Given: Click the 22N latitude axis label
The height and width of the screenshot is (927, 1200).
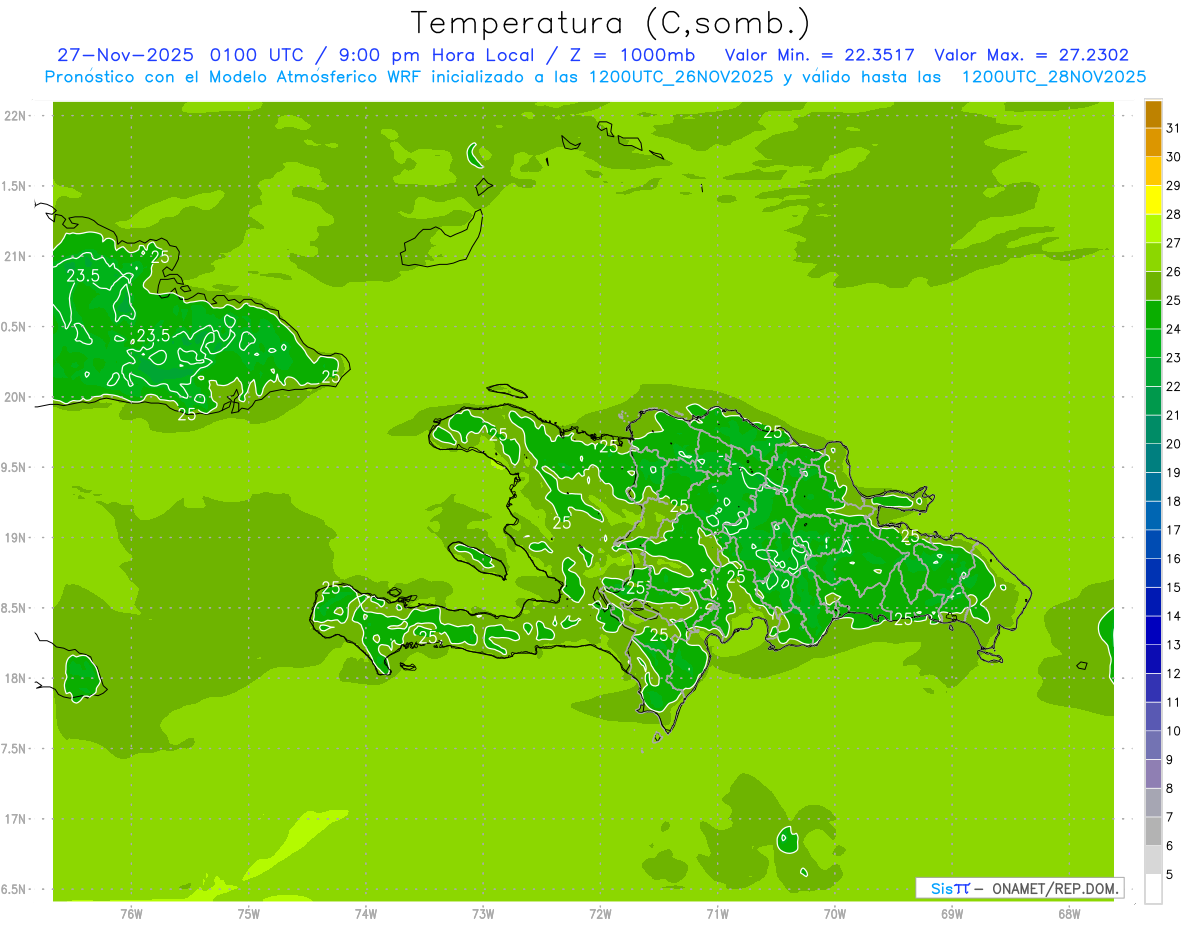Looking at the screenshot, I should click(x=16, y=116).
